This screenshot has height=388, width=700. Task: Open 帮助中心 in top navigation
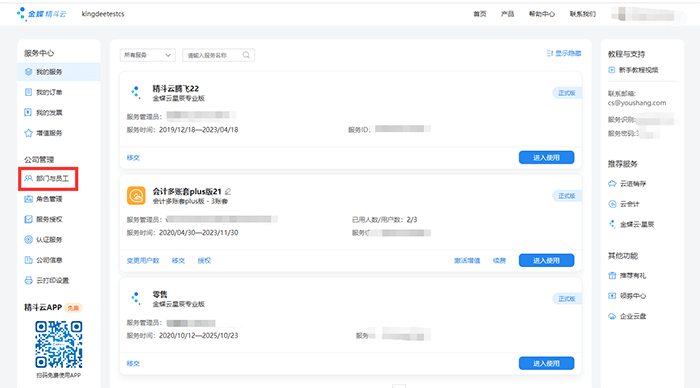click(x=542, y=14)
